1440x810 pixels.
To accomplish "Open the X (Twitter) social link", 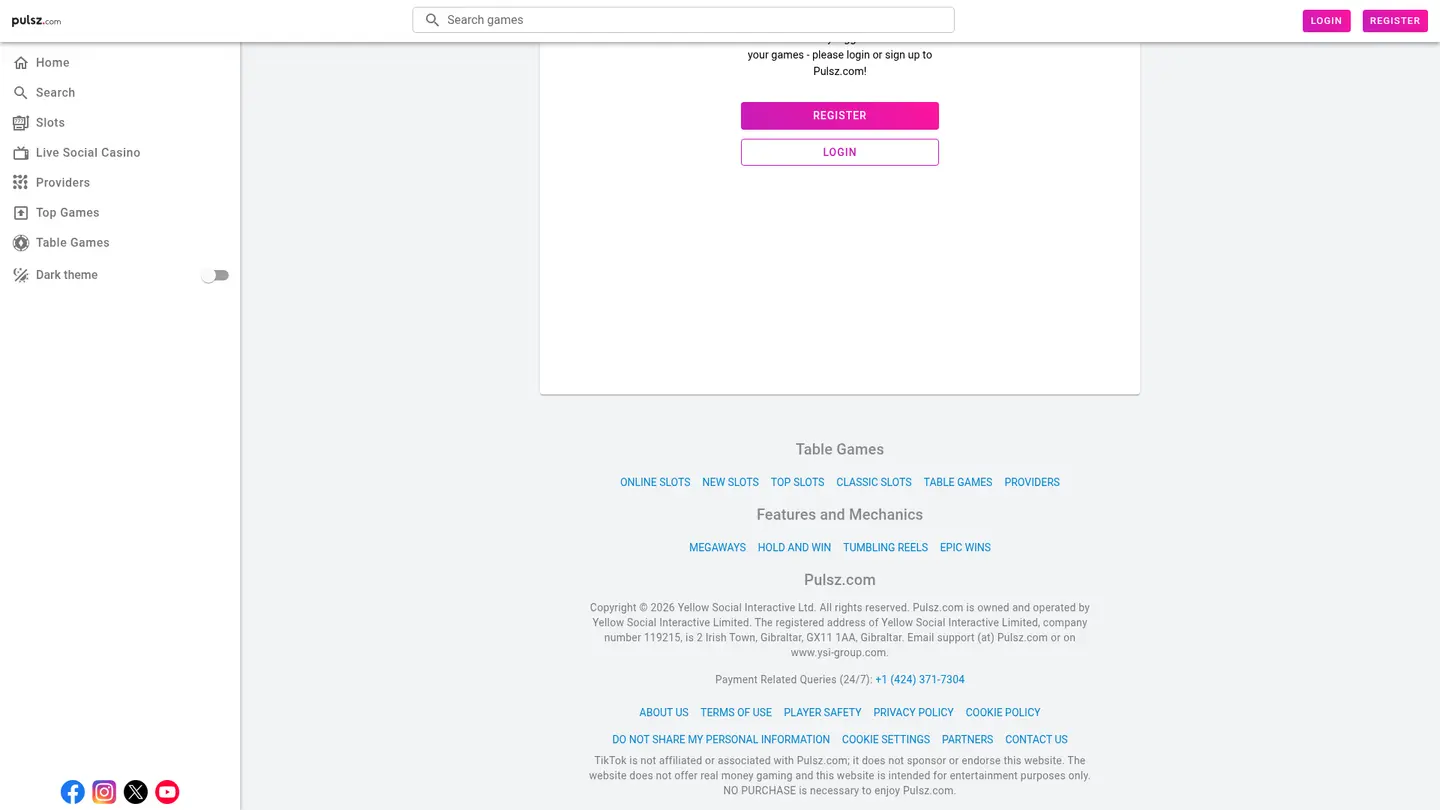I will [136, 792].
